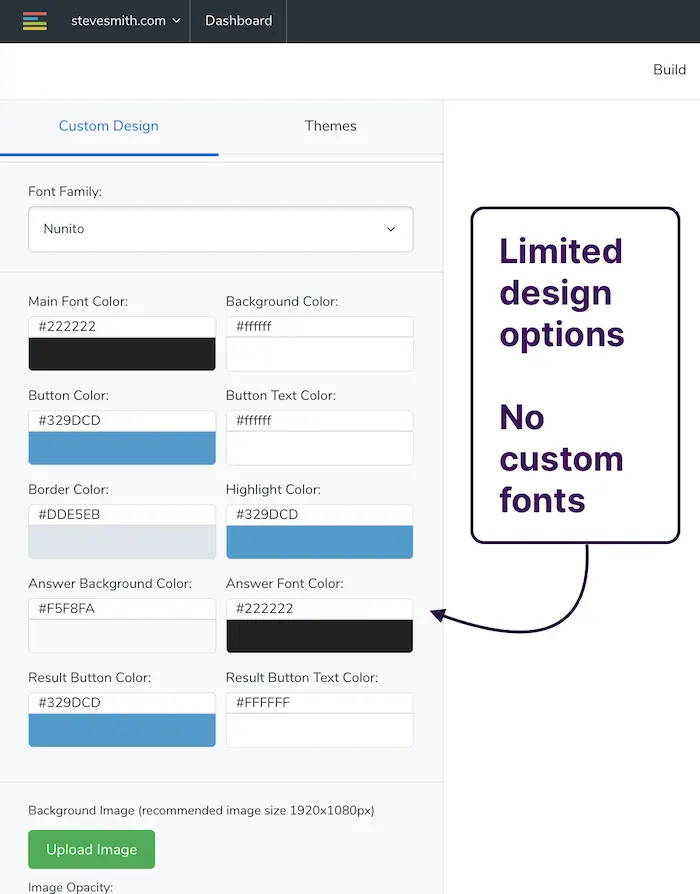Viewport: 700px width, 894px height.
Task: Select the Result Button Color blue swatch
Action: click(121, 729)
